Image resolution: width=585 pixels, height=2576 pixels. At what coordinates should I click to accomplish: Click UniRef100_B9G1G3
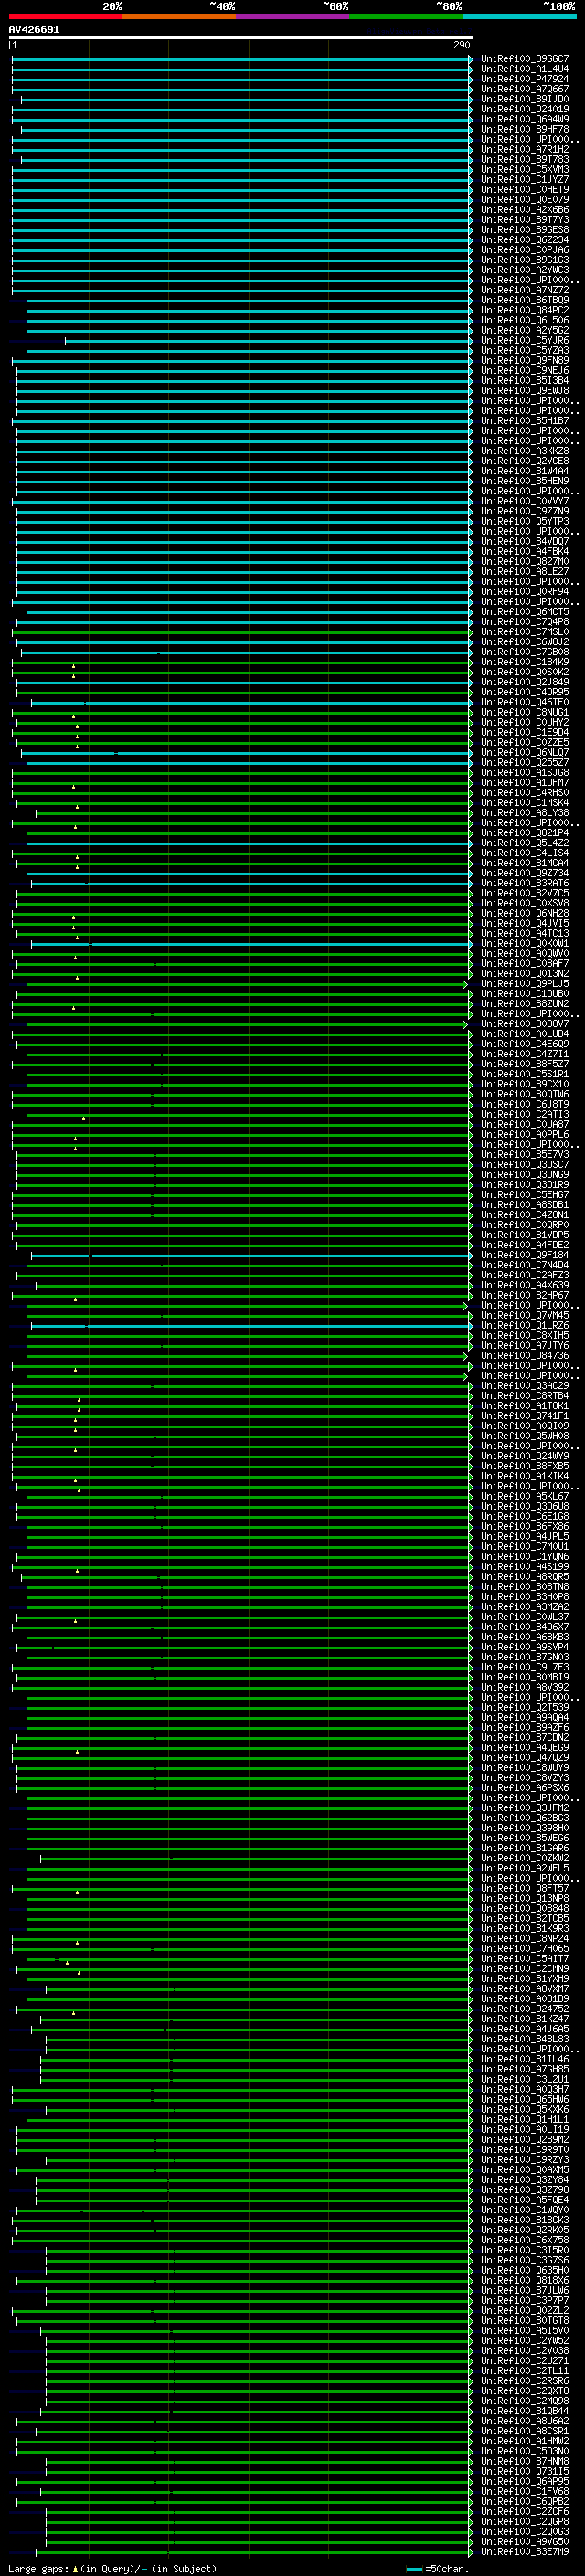point(525,260)
